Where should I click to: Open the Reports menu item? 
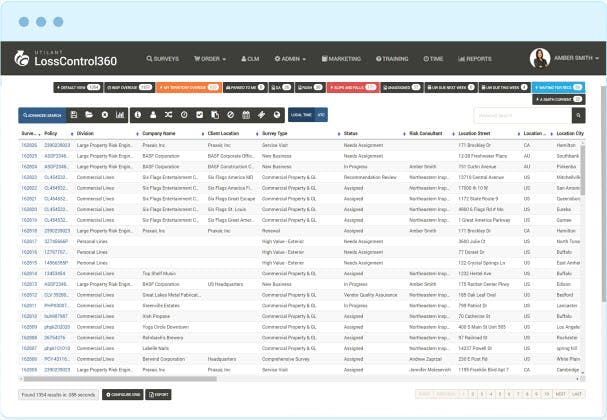[x=475, y=59]
